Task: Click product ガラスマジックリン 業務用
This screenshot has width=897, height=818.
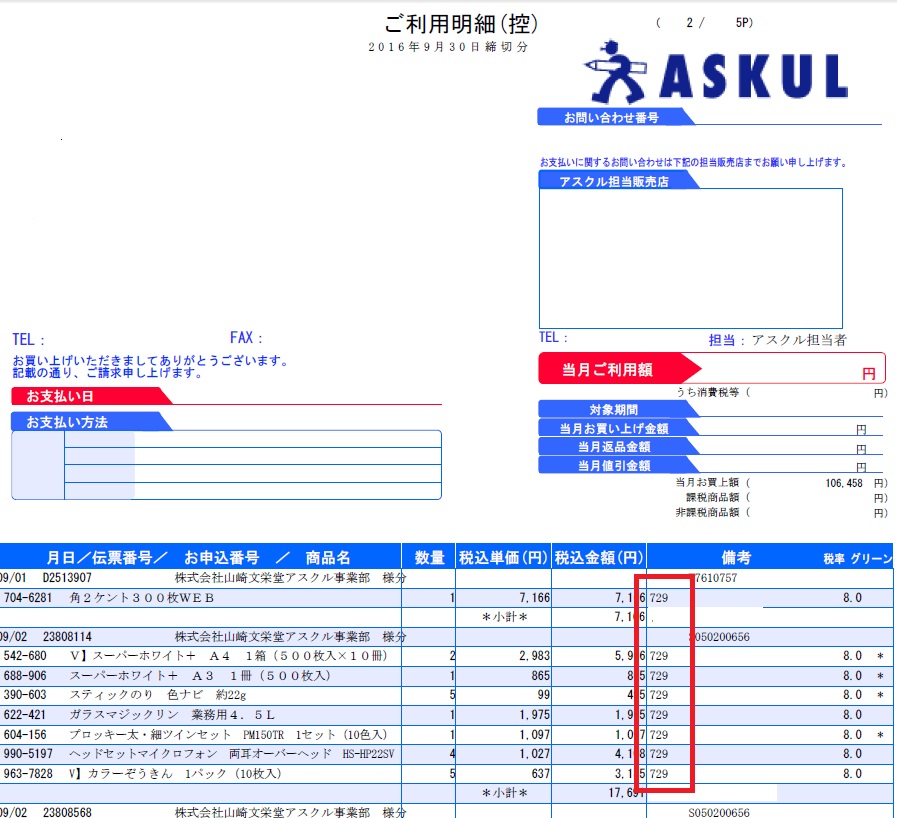Action: click(x=172, y=714)
